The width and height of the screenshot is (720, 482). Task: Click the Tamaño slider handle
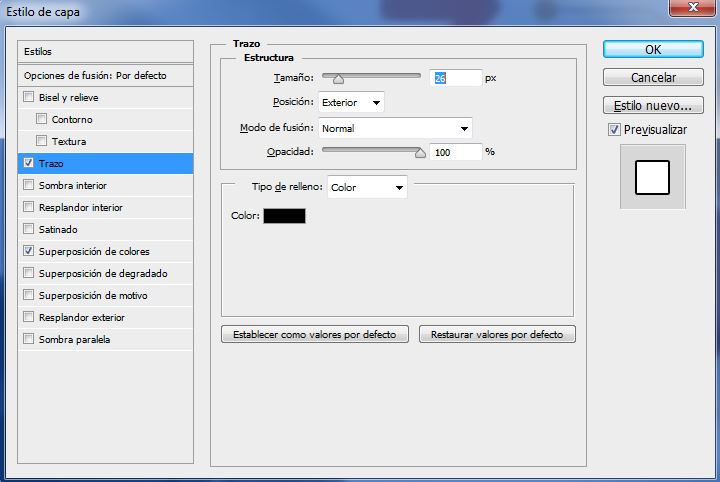point(338,79)
